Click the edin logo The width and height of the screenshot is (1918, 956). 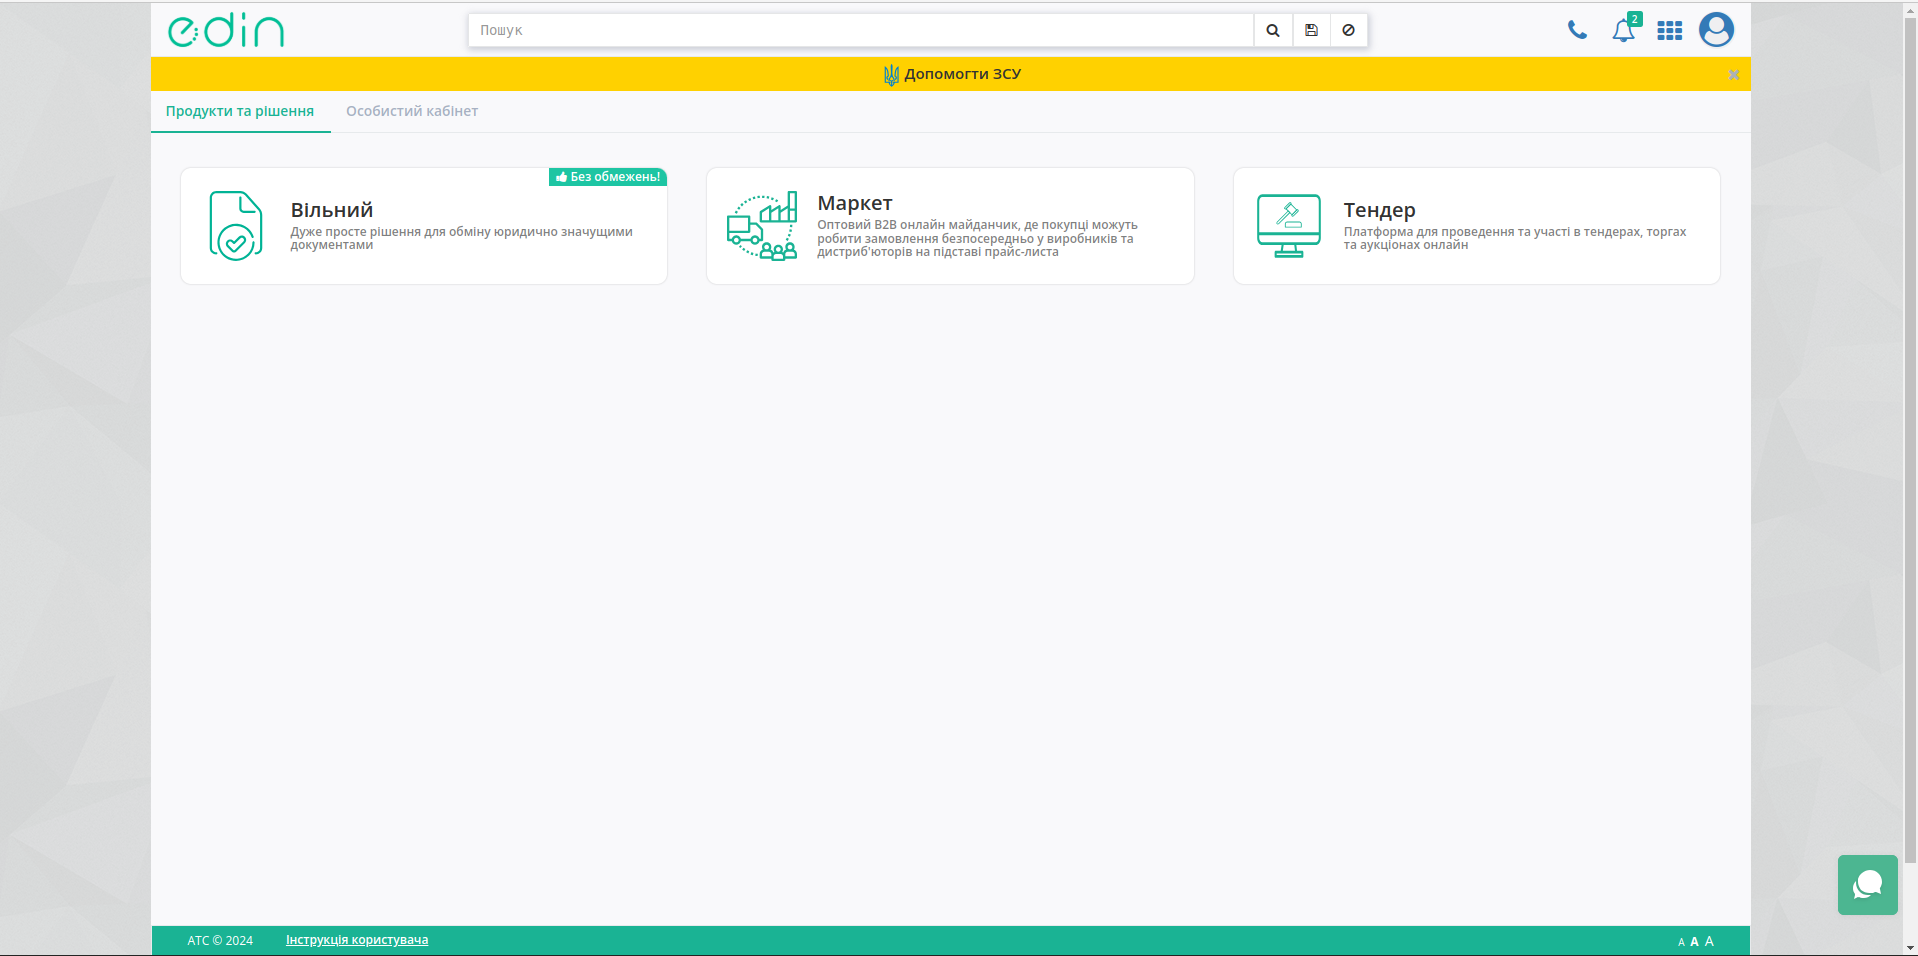pyautogui.click(x=226, y=30)
